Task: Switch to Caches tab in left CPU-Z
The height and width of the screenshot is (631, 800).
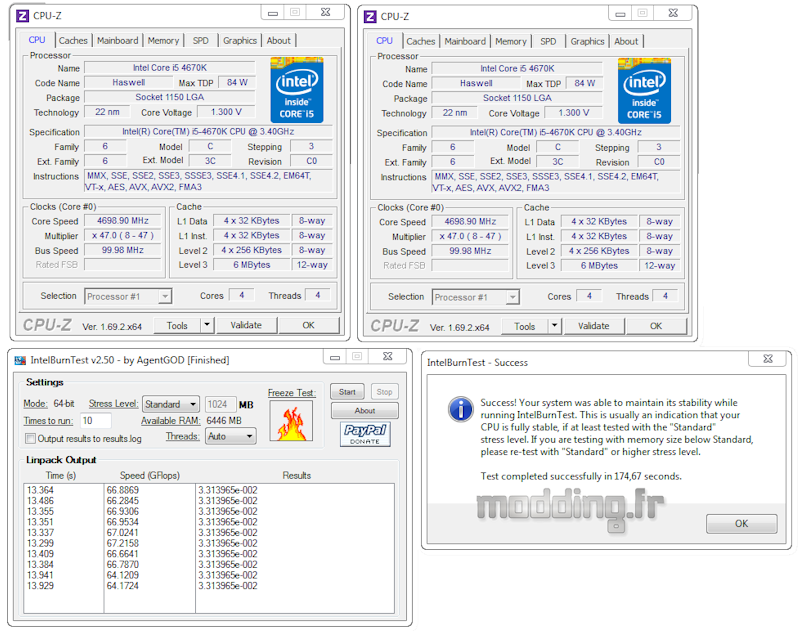Action: [x=73, y=40]
